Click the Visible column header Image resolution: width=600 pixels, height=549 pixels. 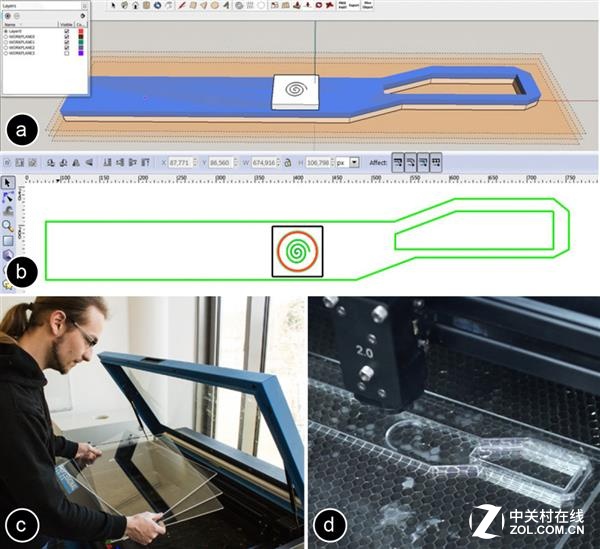[66, 24]
